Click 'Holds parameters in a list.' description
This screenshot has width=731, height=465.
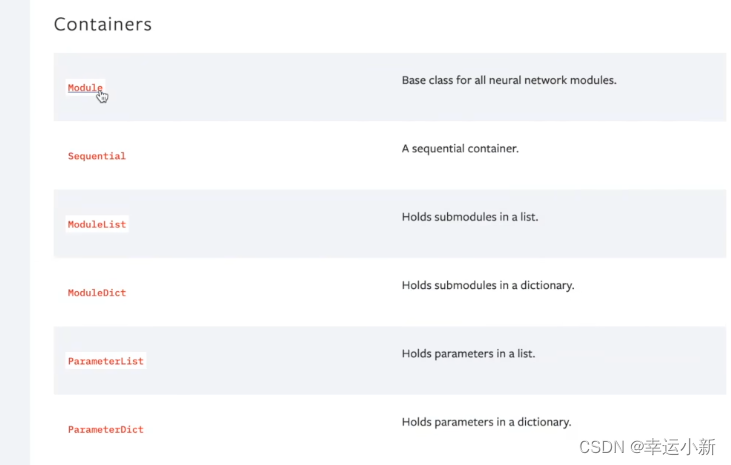point(468,353)
